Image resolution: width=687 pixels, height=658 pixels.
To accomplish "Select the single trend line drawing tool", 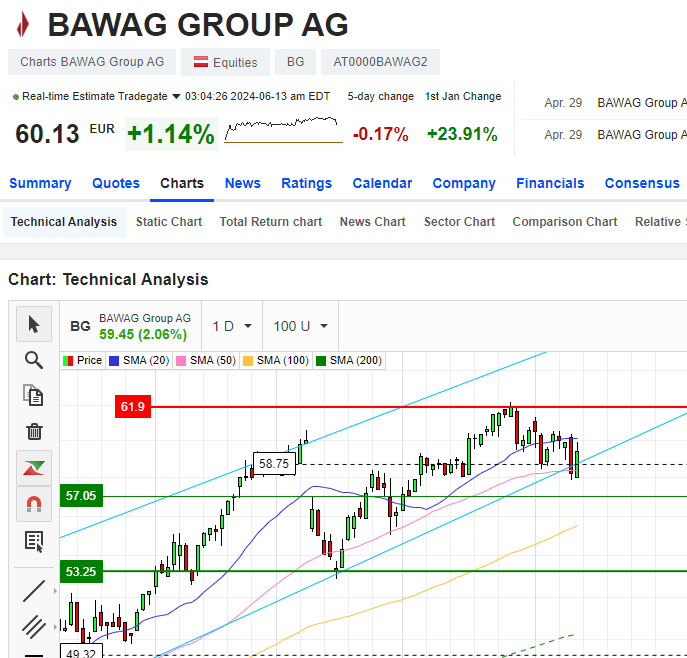I will click(34, 590).
